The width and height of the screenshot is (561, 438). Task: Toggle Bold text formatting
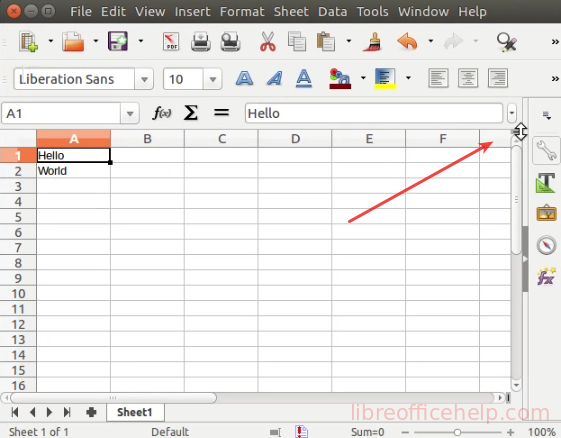point(244,78)
